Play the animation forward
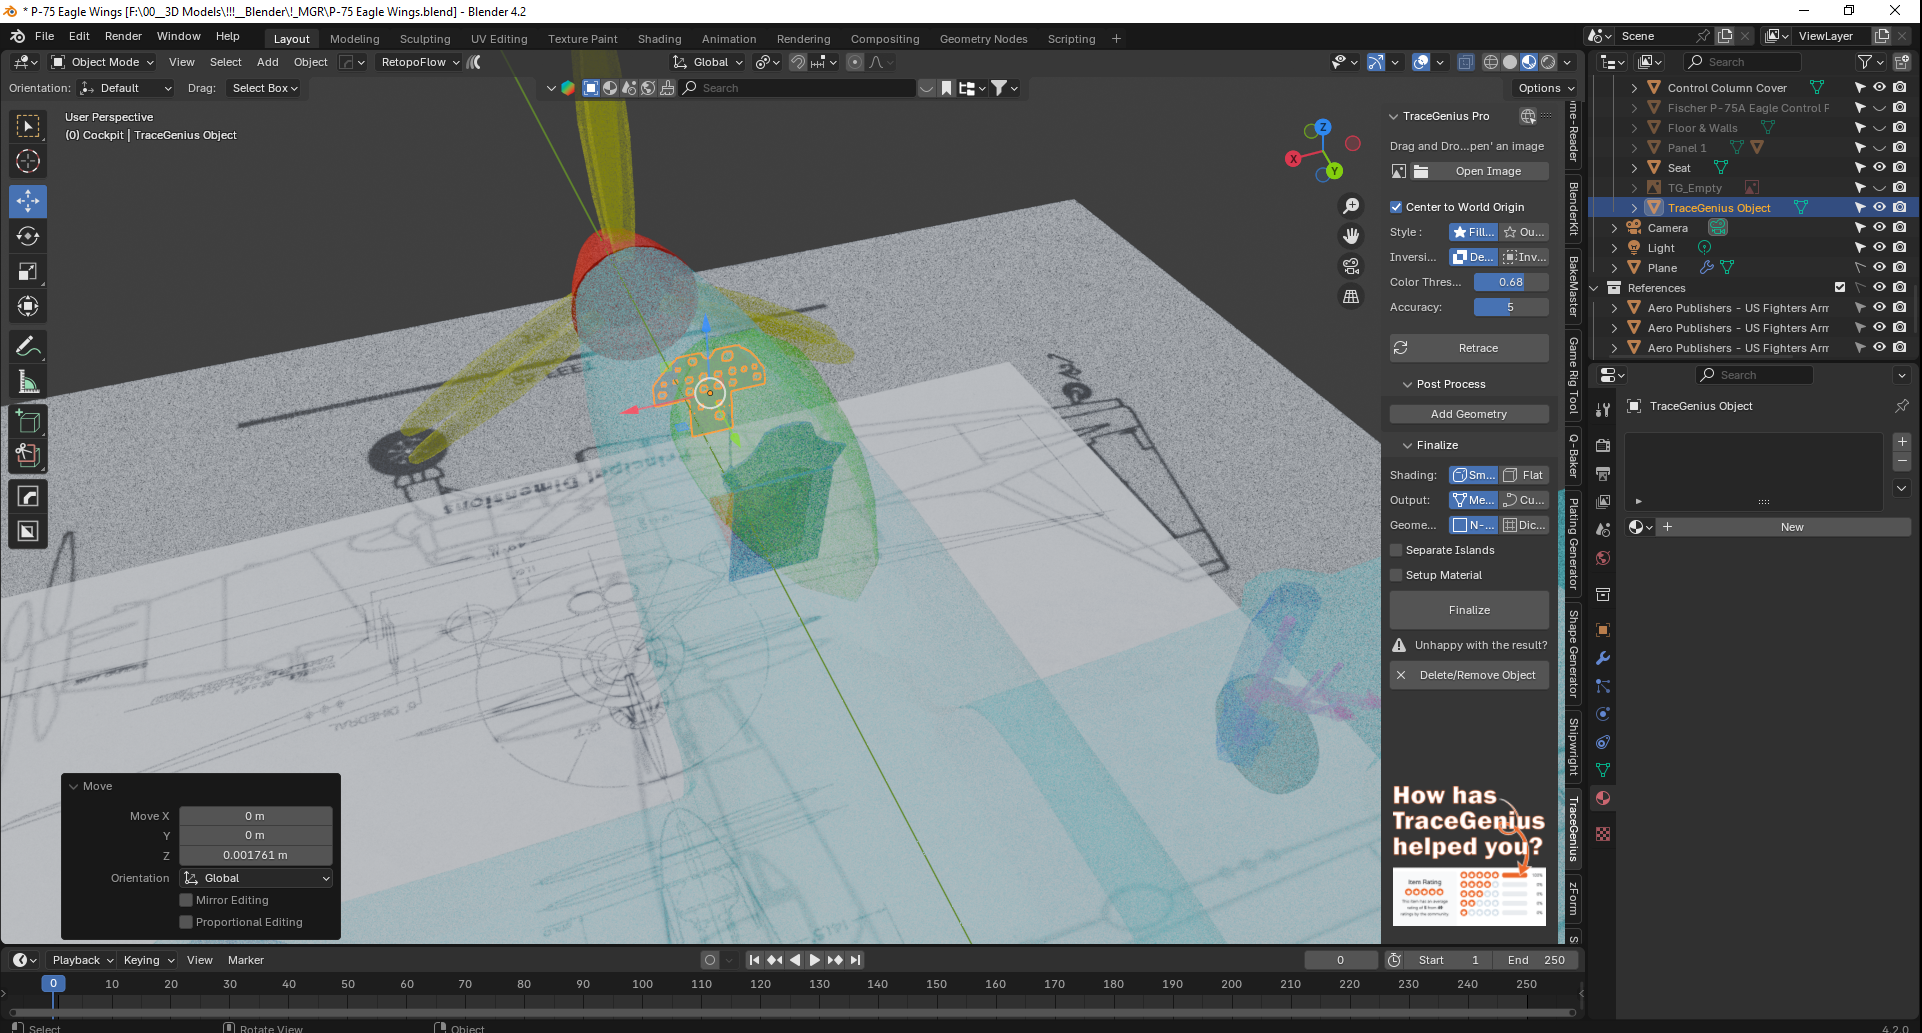The width and height of the screenshot is (1922, 1033). click(x=814, y=960)
